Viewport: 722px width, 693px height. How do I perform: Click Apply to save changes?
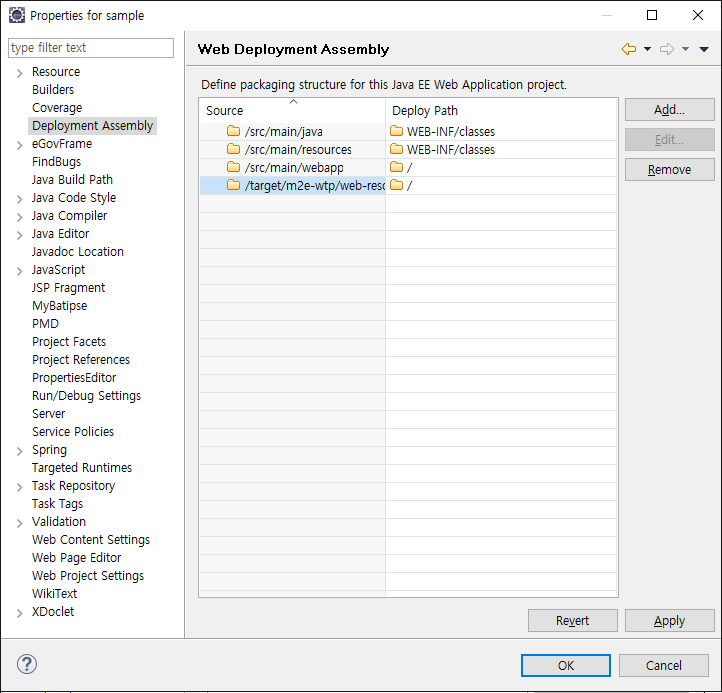coord(669,621)
